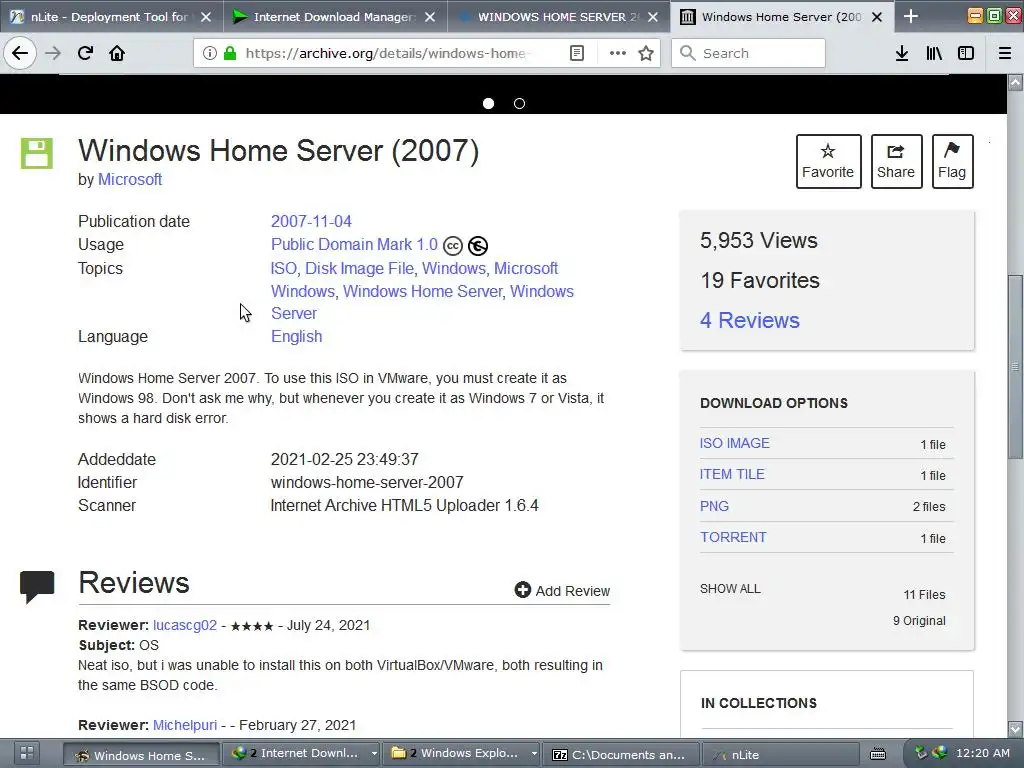Screen dimensions: 1024x768
Task: Download the ISO IMAGE option
Action: pos(735,443)
